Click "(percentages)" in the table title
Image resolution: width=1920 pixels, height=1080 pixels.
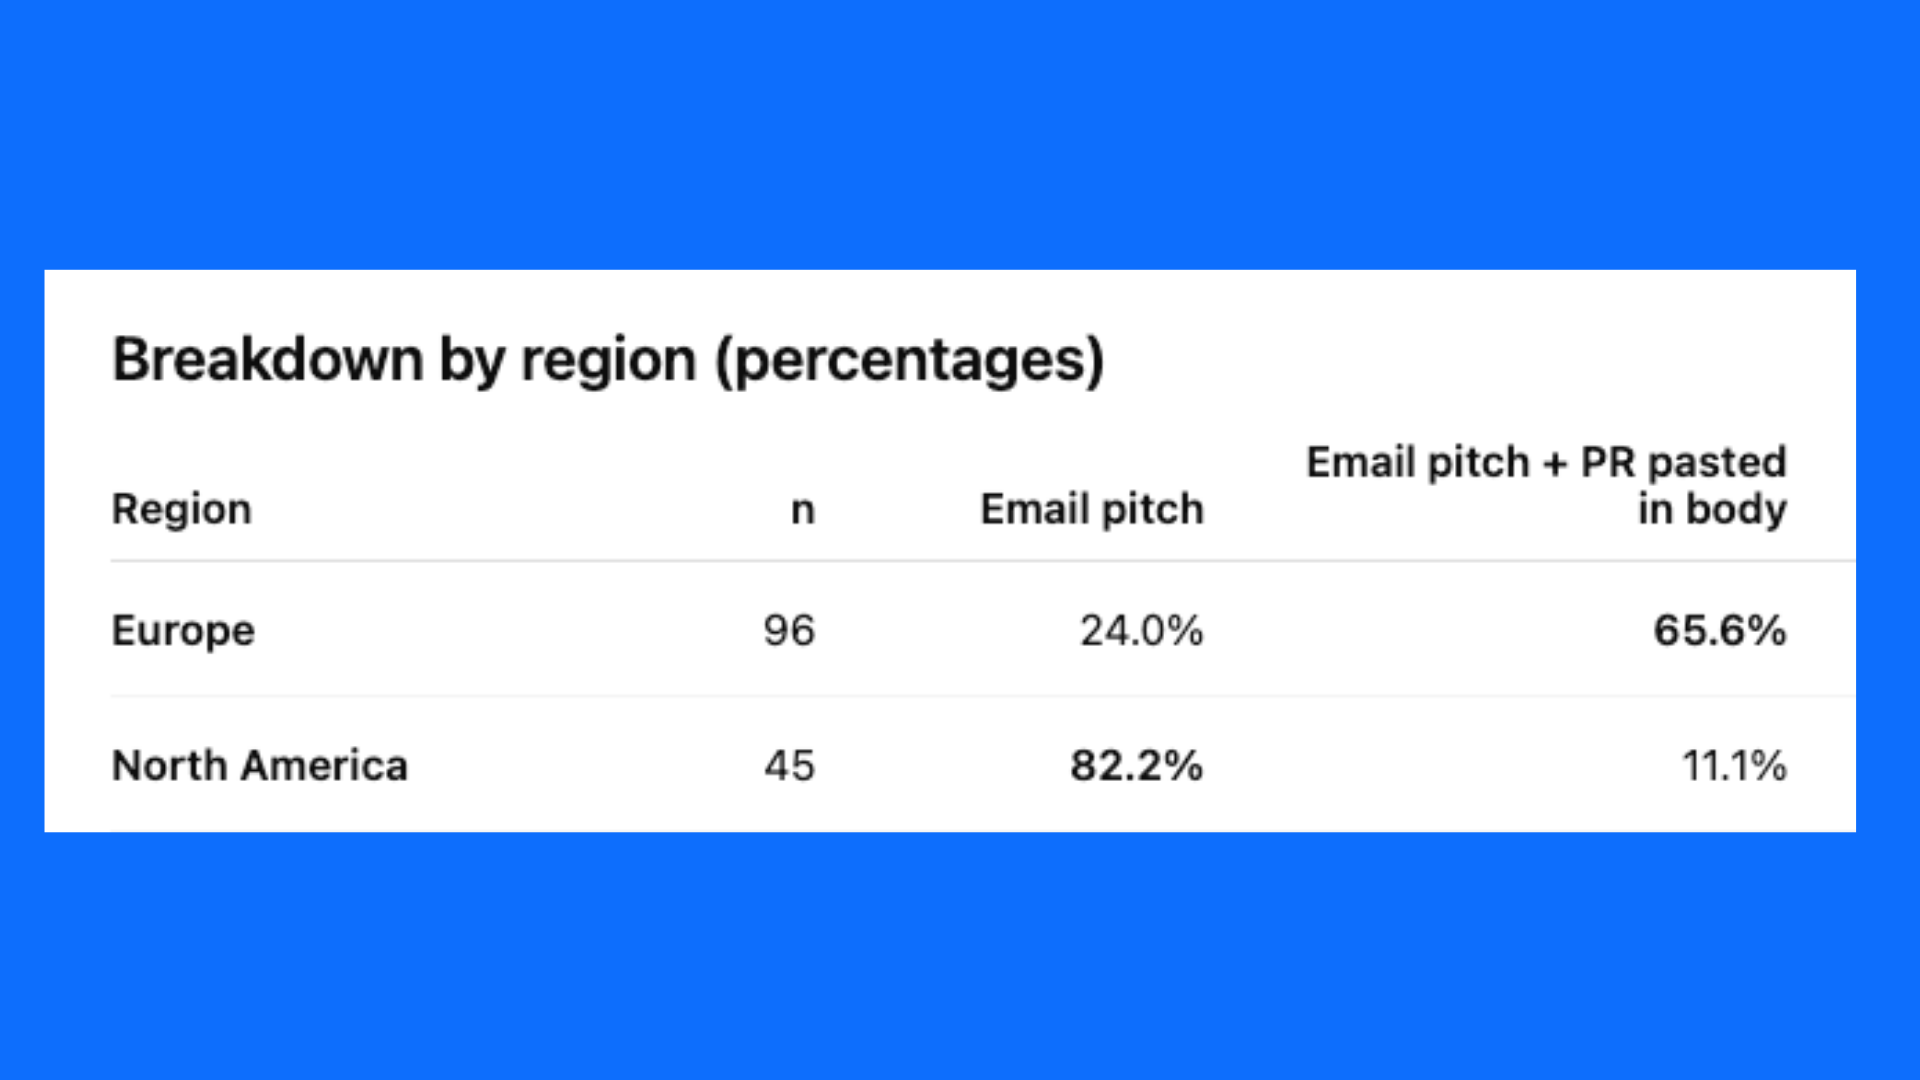point(909,361)
